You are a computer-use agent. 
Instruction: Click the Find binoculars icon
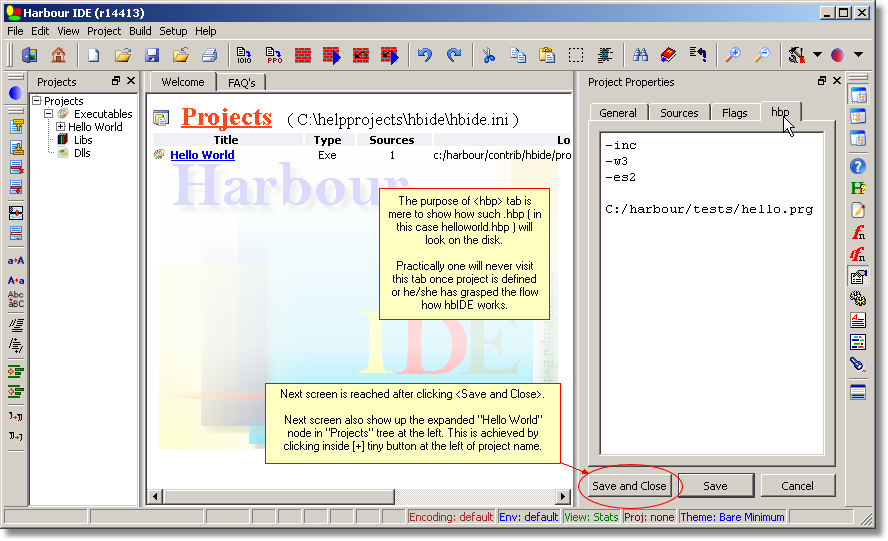tap(640, 55)
